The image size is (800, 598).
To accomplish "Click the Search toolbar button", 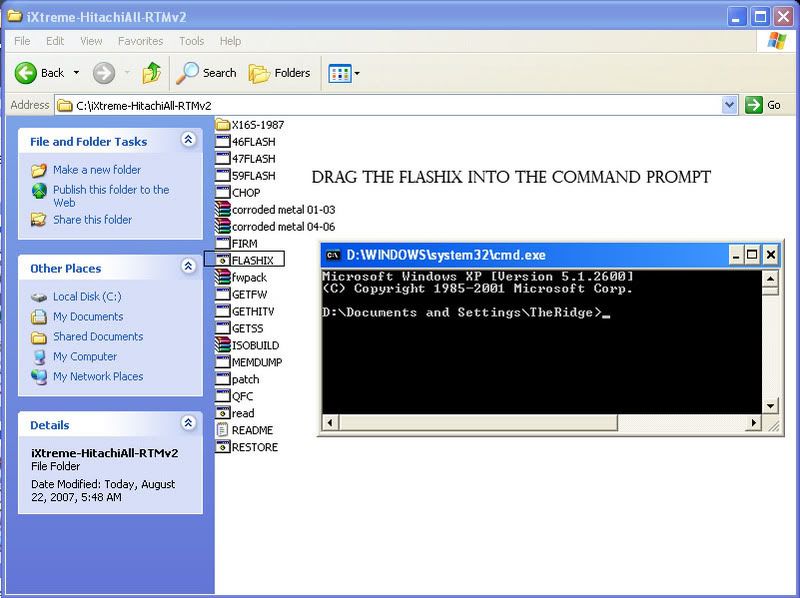I will 206,73.
